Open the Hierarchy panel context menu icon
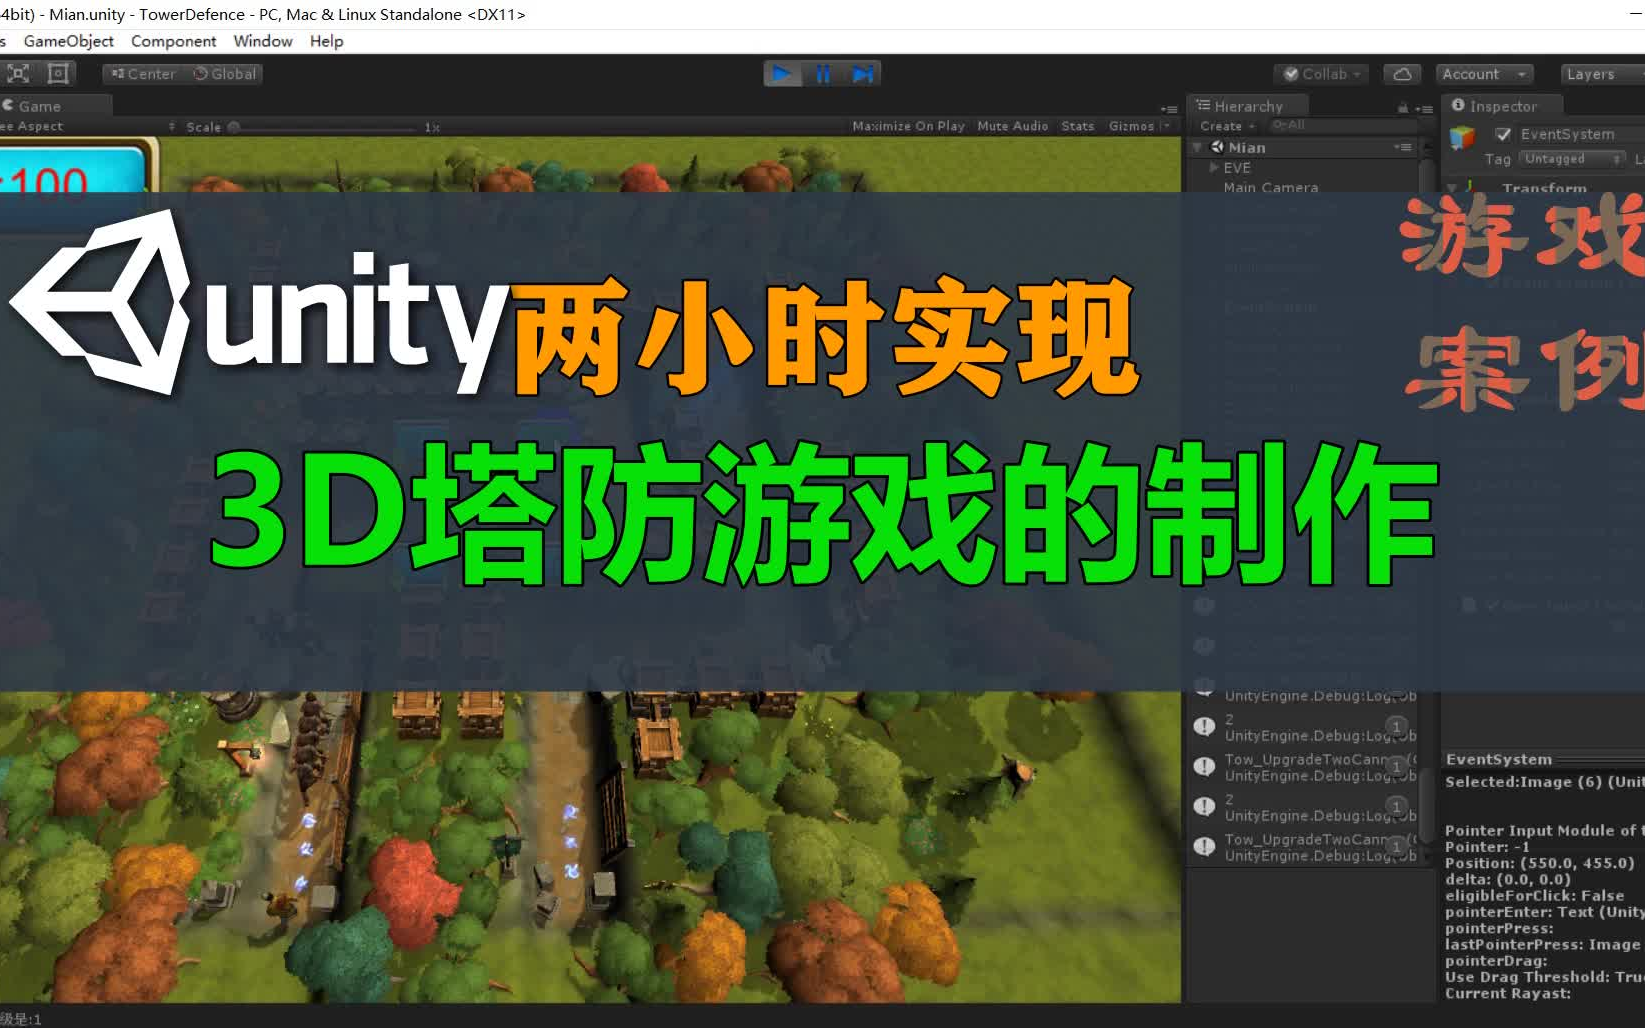Image resolution: width=1645 pixels, height=1028 pixels. (1424, 108)
